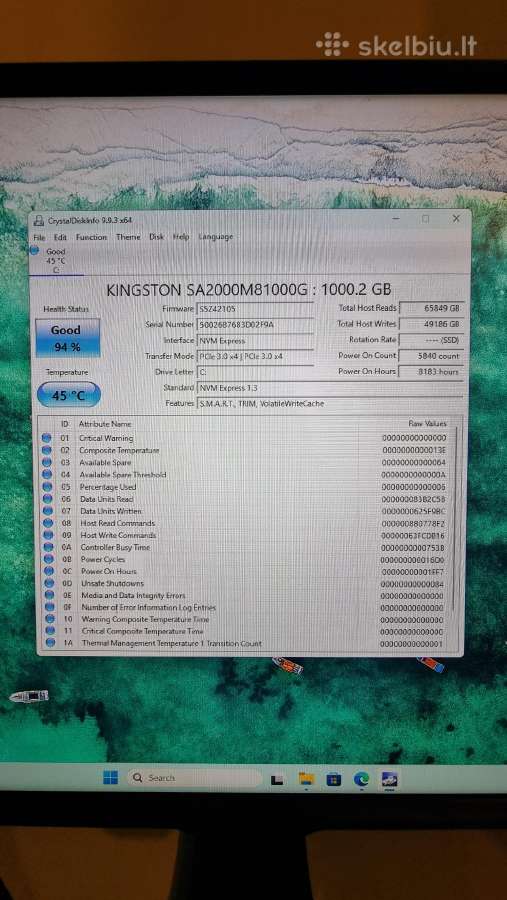Click the CrystalDiskInfo taskbar icon
Image resolution: width=507 pixels, height=900 pixels.
pos(390,779)
